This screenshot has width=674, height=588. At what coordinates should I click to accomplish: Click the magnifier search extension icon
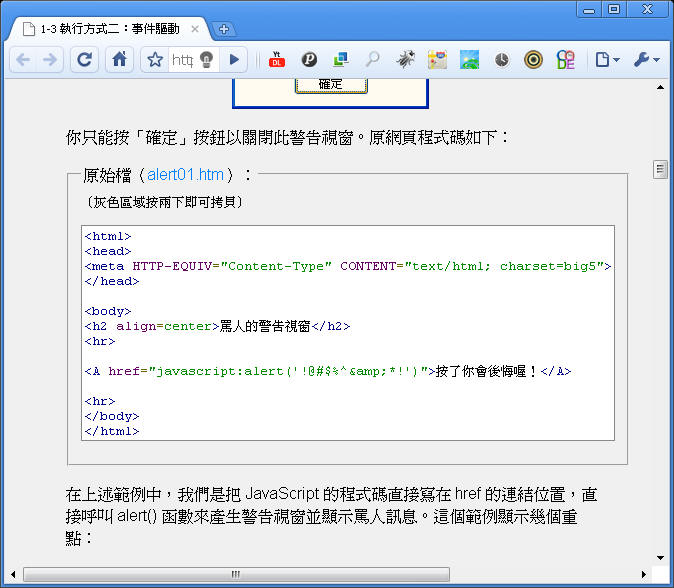coord(373,60)
